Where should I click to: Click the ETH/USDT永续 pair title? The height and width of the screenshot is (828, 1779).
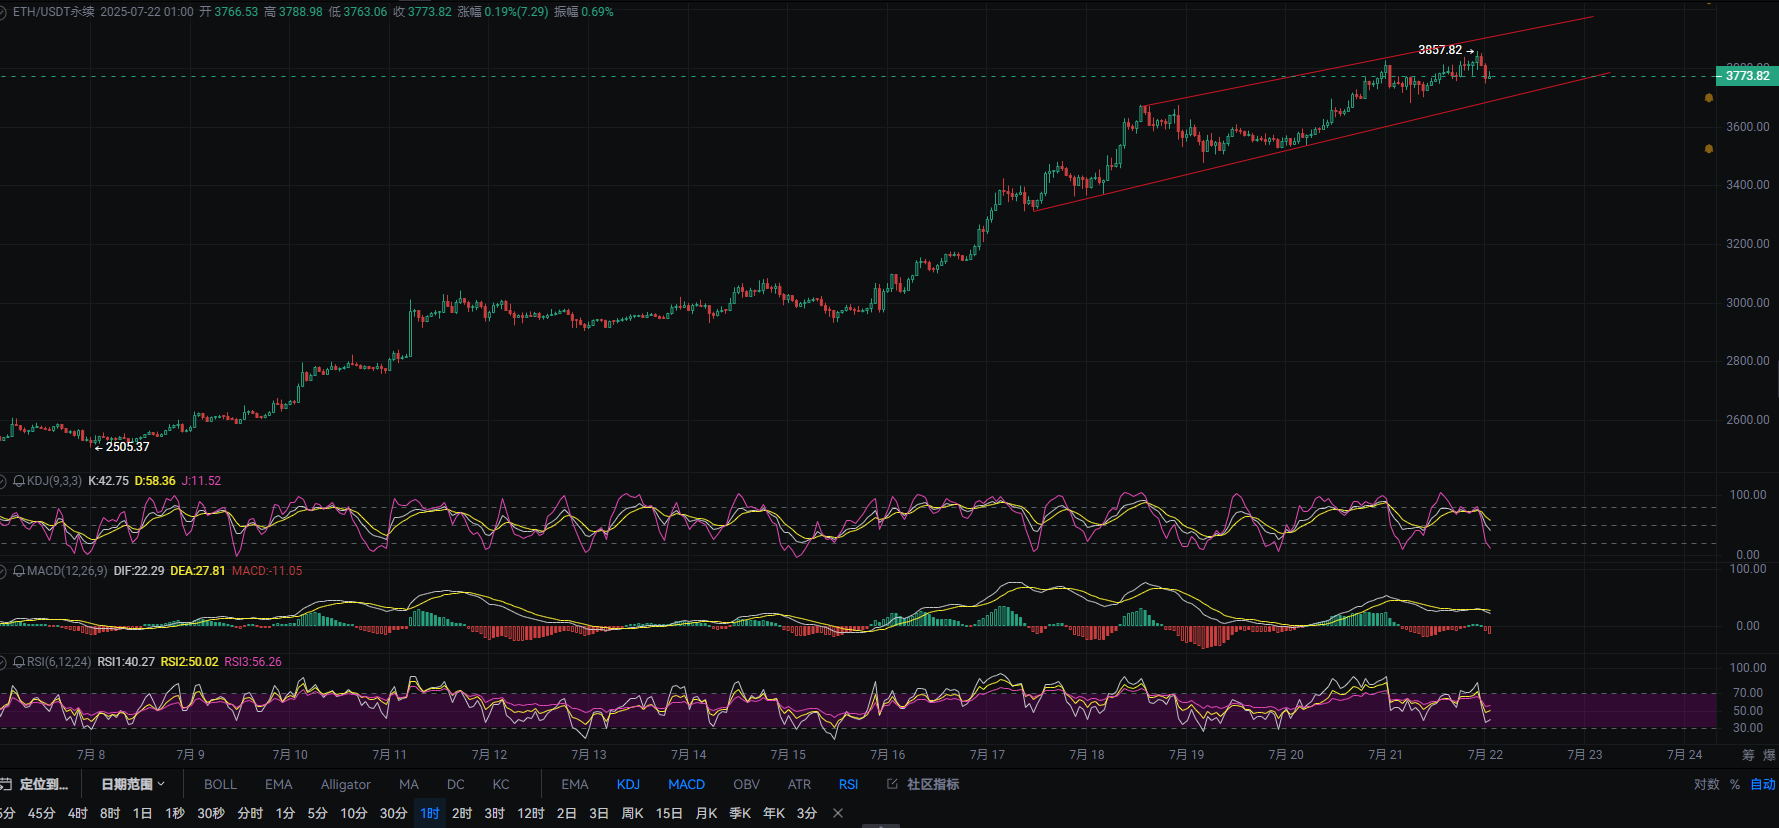pyautogui.click(x=53, y=12)
